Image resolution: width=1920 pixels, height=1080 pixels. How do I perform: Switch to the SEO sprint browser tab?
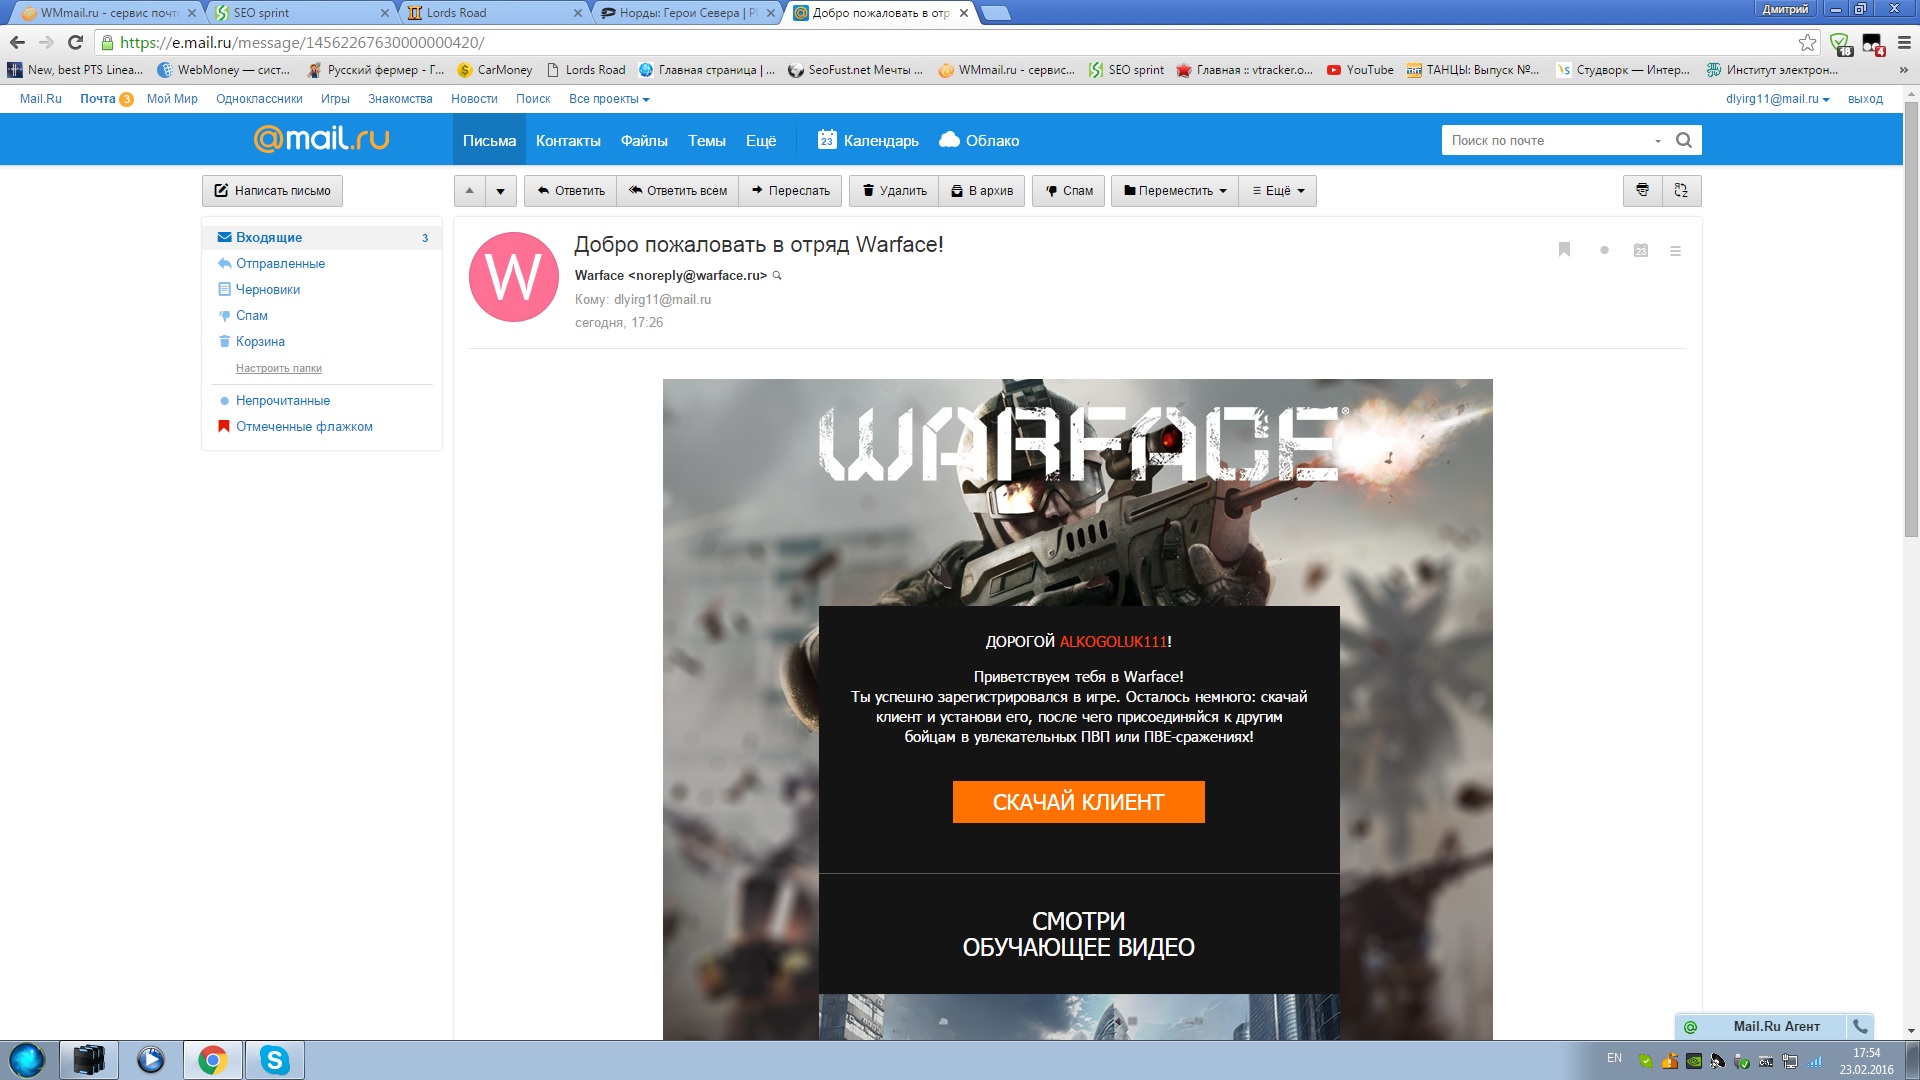[301, 13]
